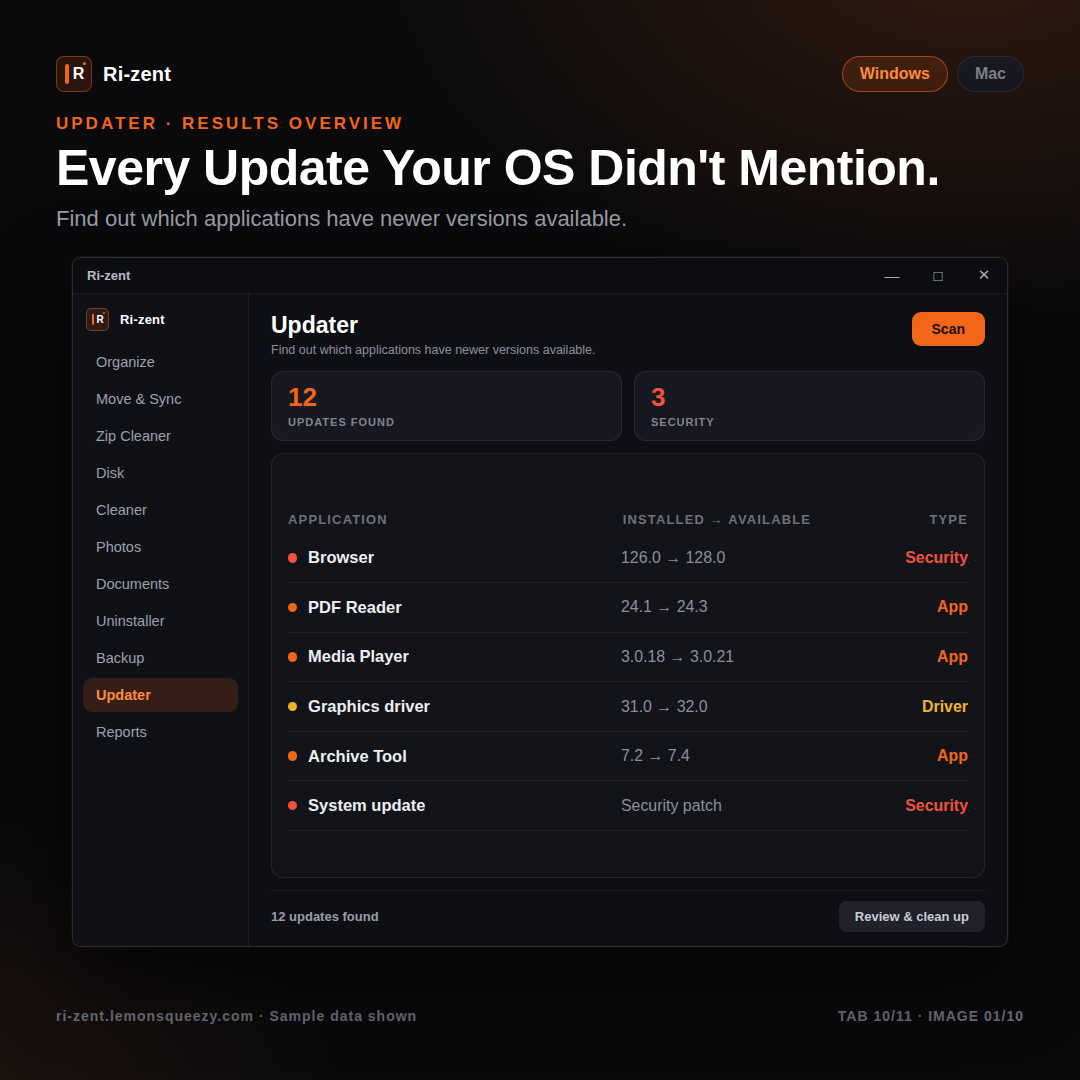This screenshot has width=1080, height=1080.
Task: Navigate to Photos in sidebar
Action: [160, 548]
